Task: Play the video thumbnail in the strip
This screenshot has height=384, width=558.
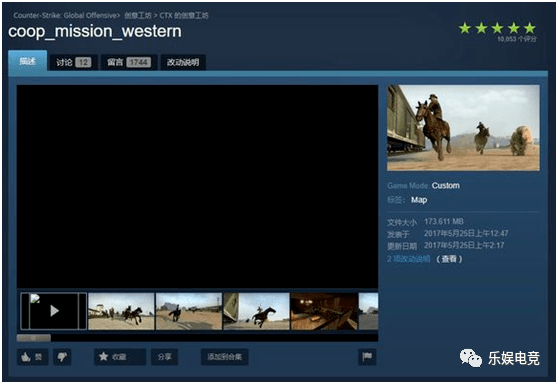Action: click(x=54, y=311)
